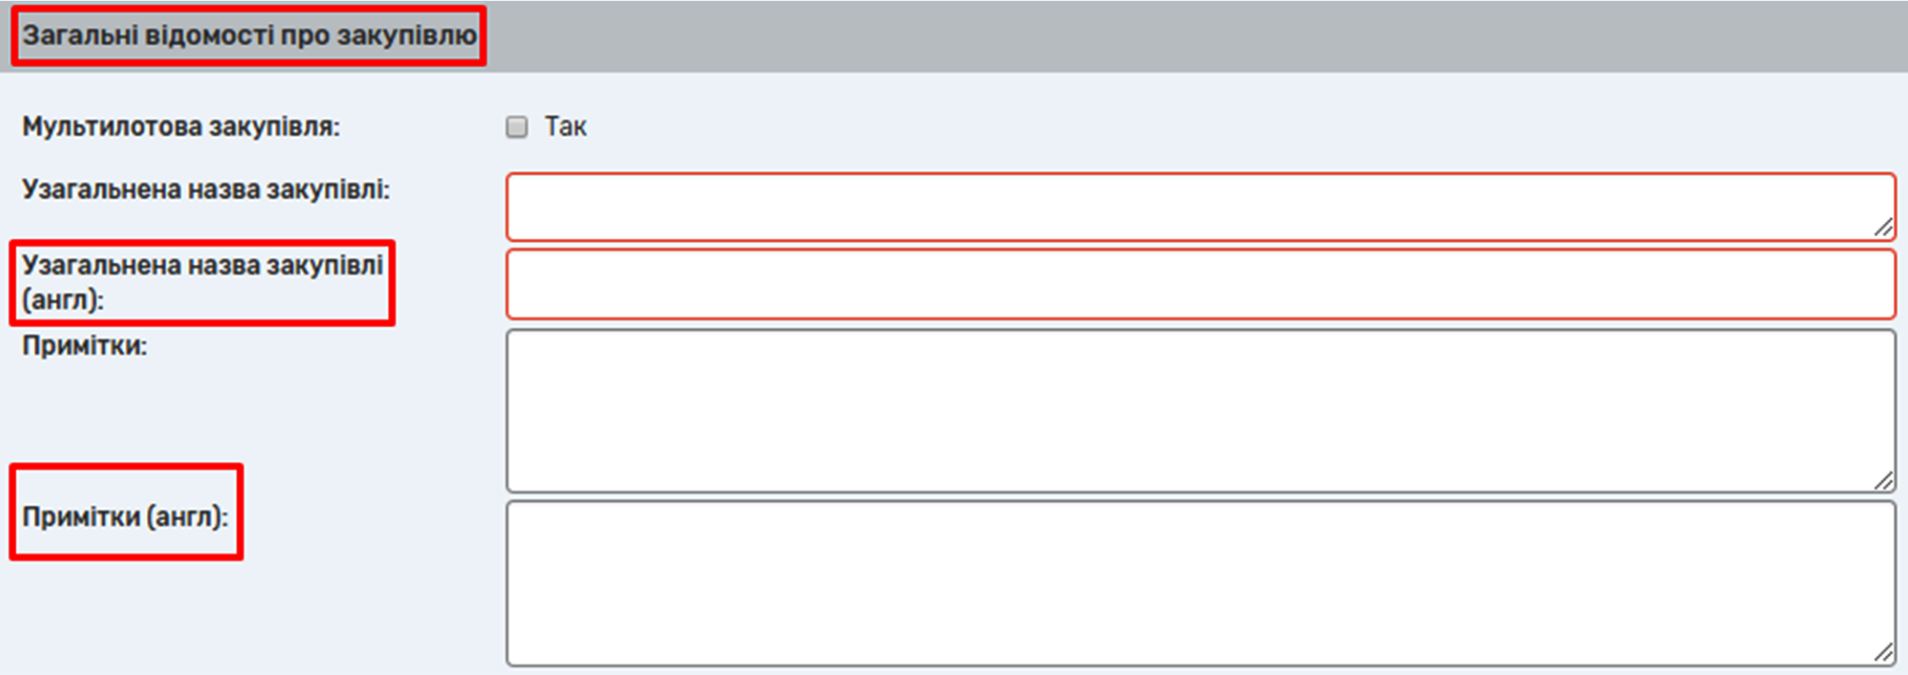Click the "Примітки:" field label
Viewport: 1908px width, 675px height.
85,346
